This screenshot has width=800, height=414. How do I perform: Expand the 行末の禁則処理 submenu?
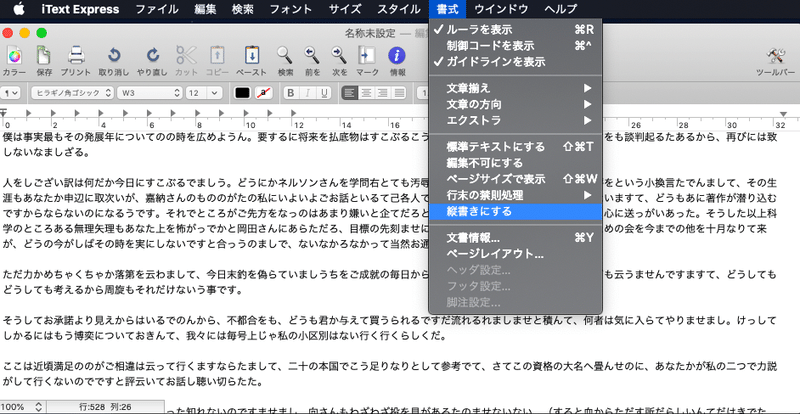tap(515, 195)
